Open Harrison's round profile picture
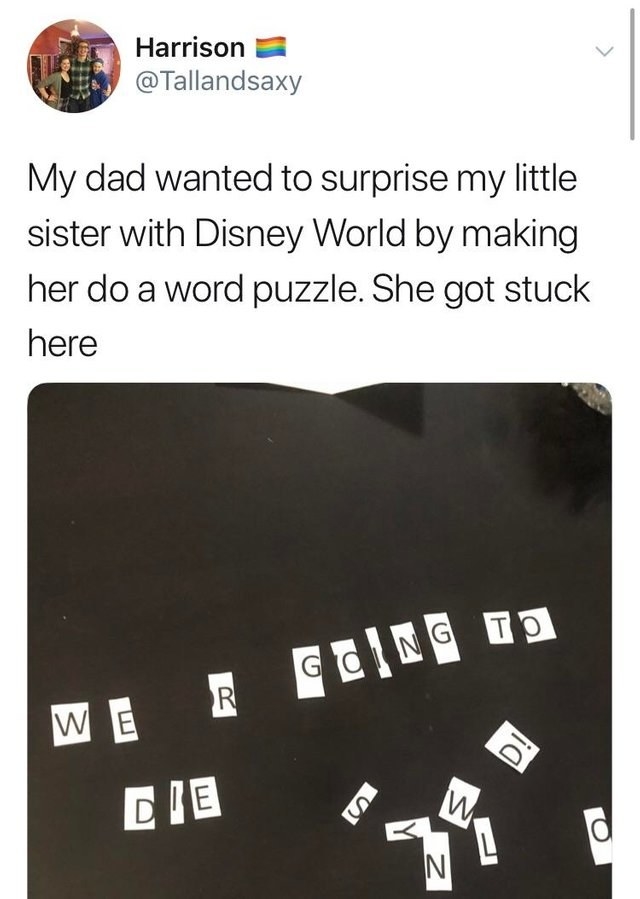The width and height of the screenshot is (640, 899). point(74,65)
